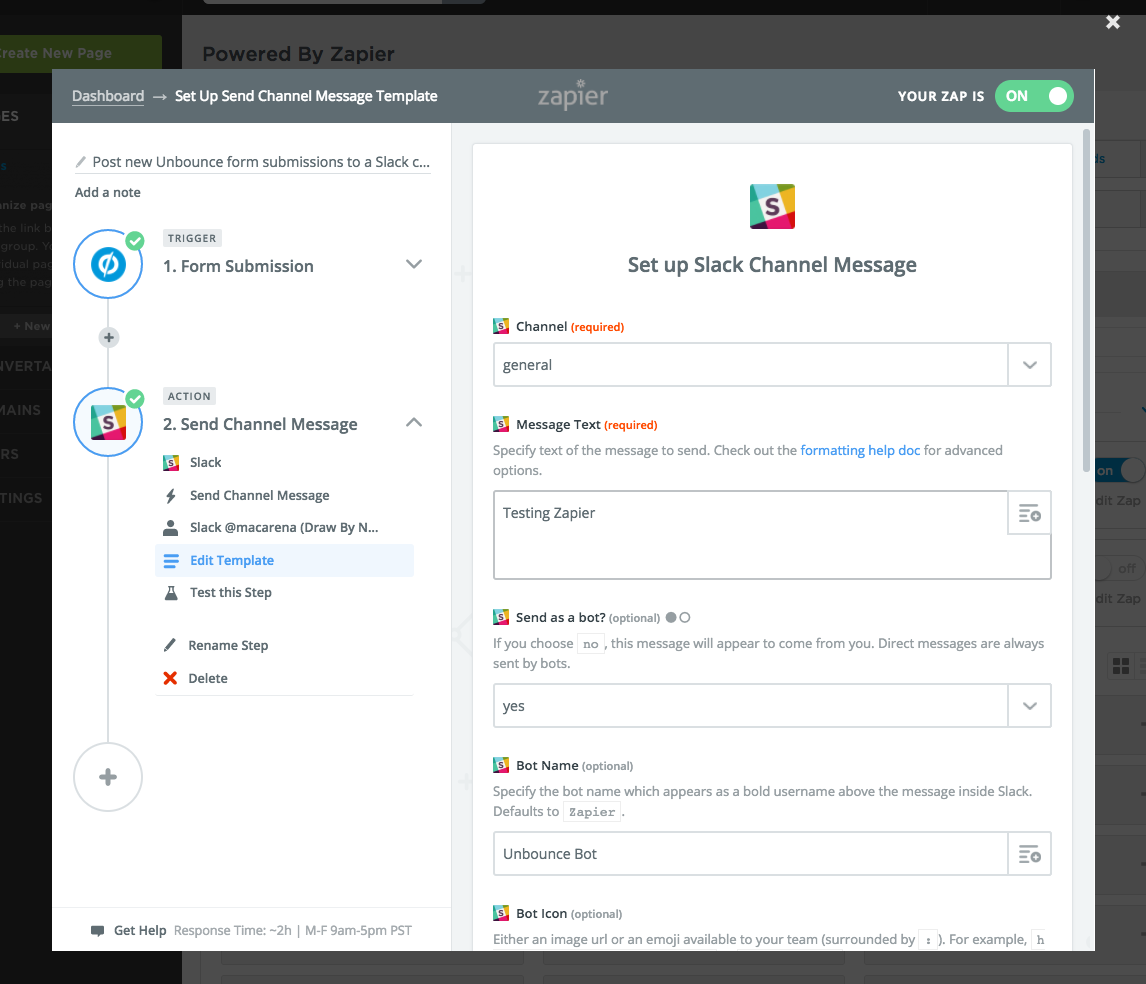Click the Get Help chat bubble icon
The height and width of the screenshot is (984, 1146).
click(97, 931)
